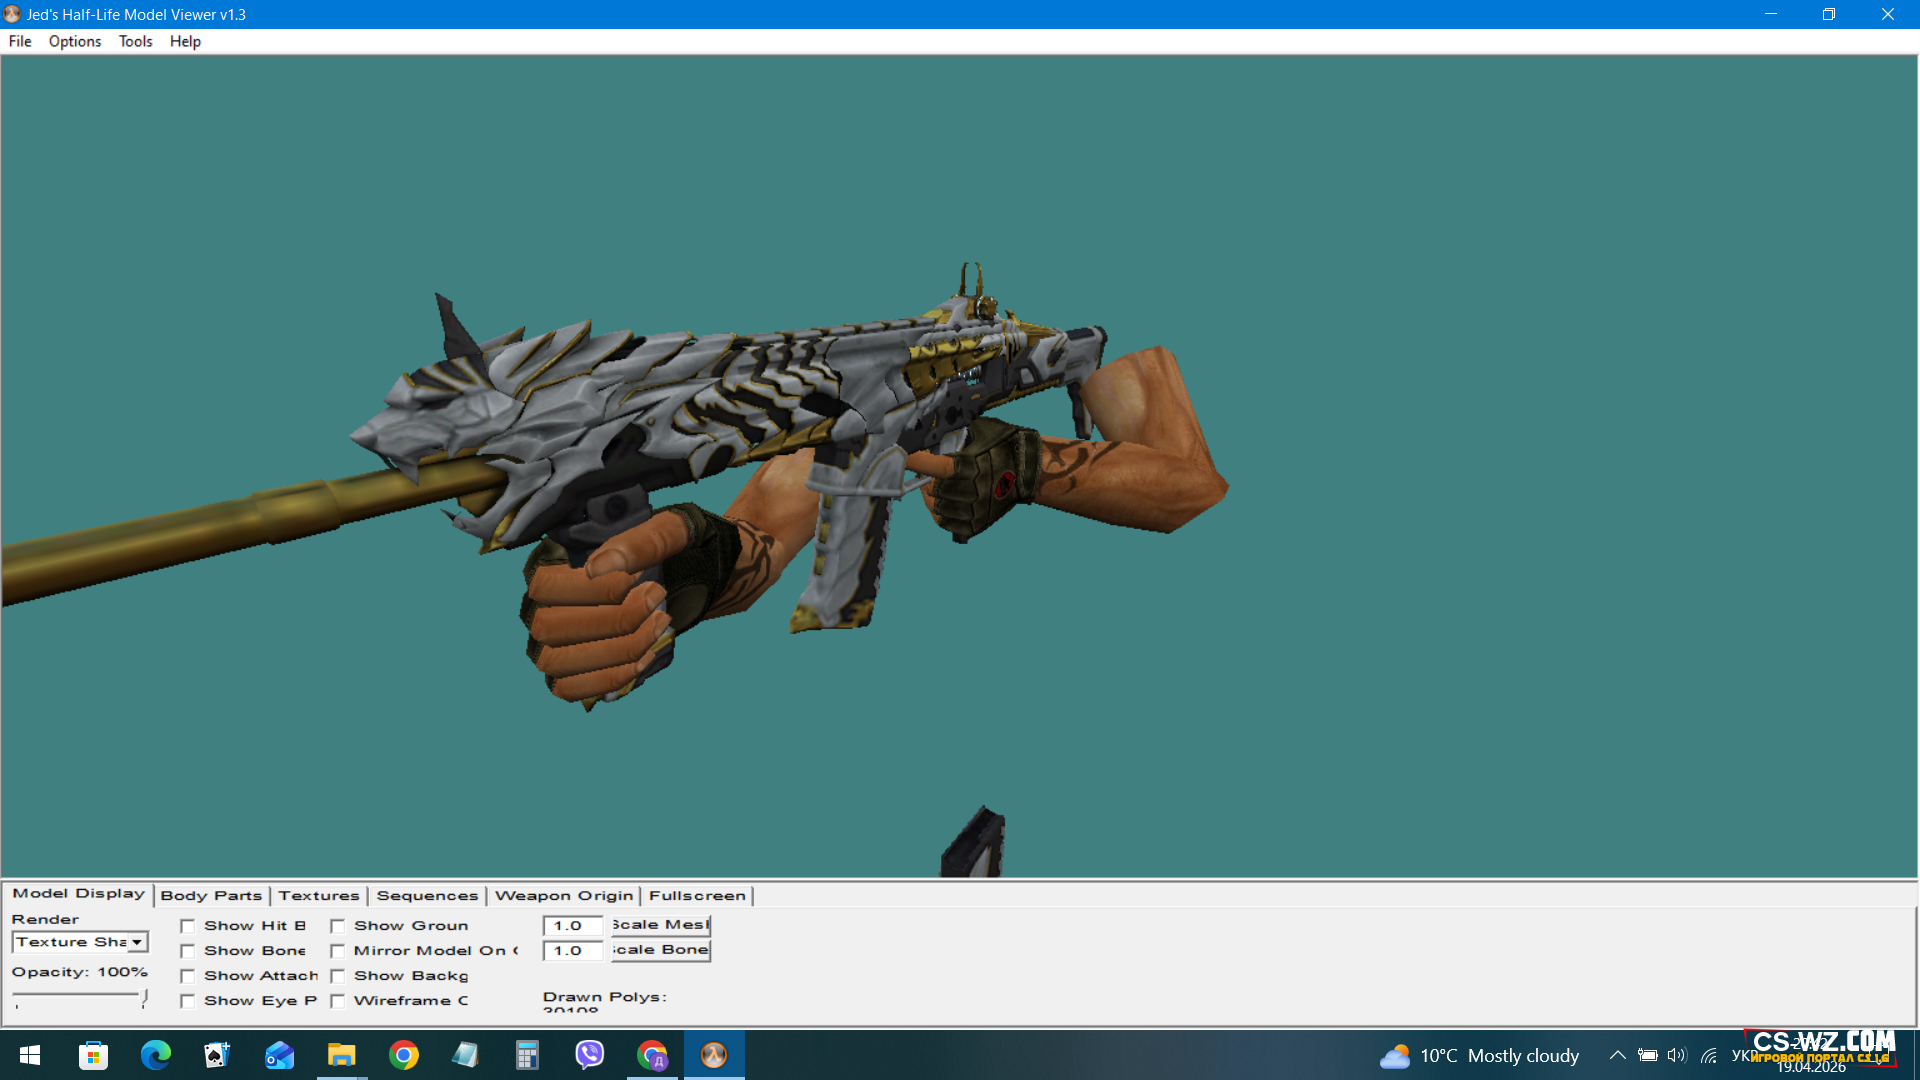1920x1080 pixels.
Task: Click the volume speaker tray icon
Action: point(1677,1055)
